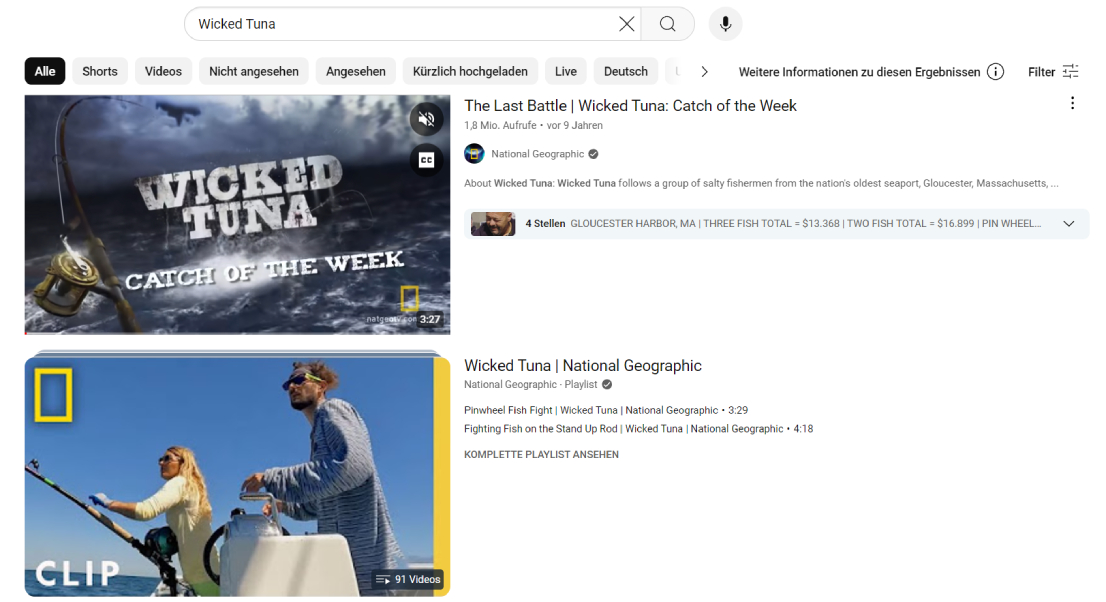Open National Geographic channel avatar

(474, 154)
